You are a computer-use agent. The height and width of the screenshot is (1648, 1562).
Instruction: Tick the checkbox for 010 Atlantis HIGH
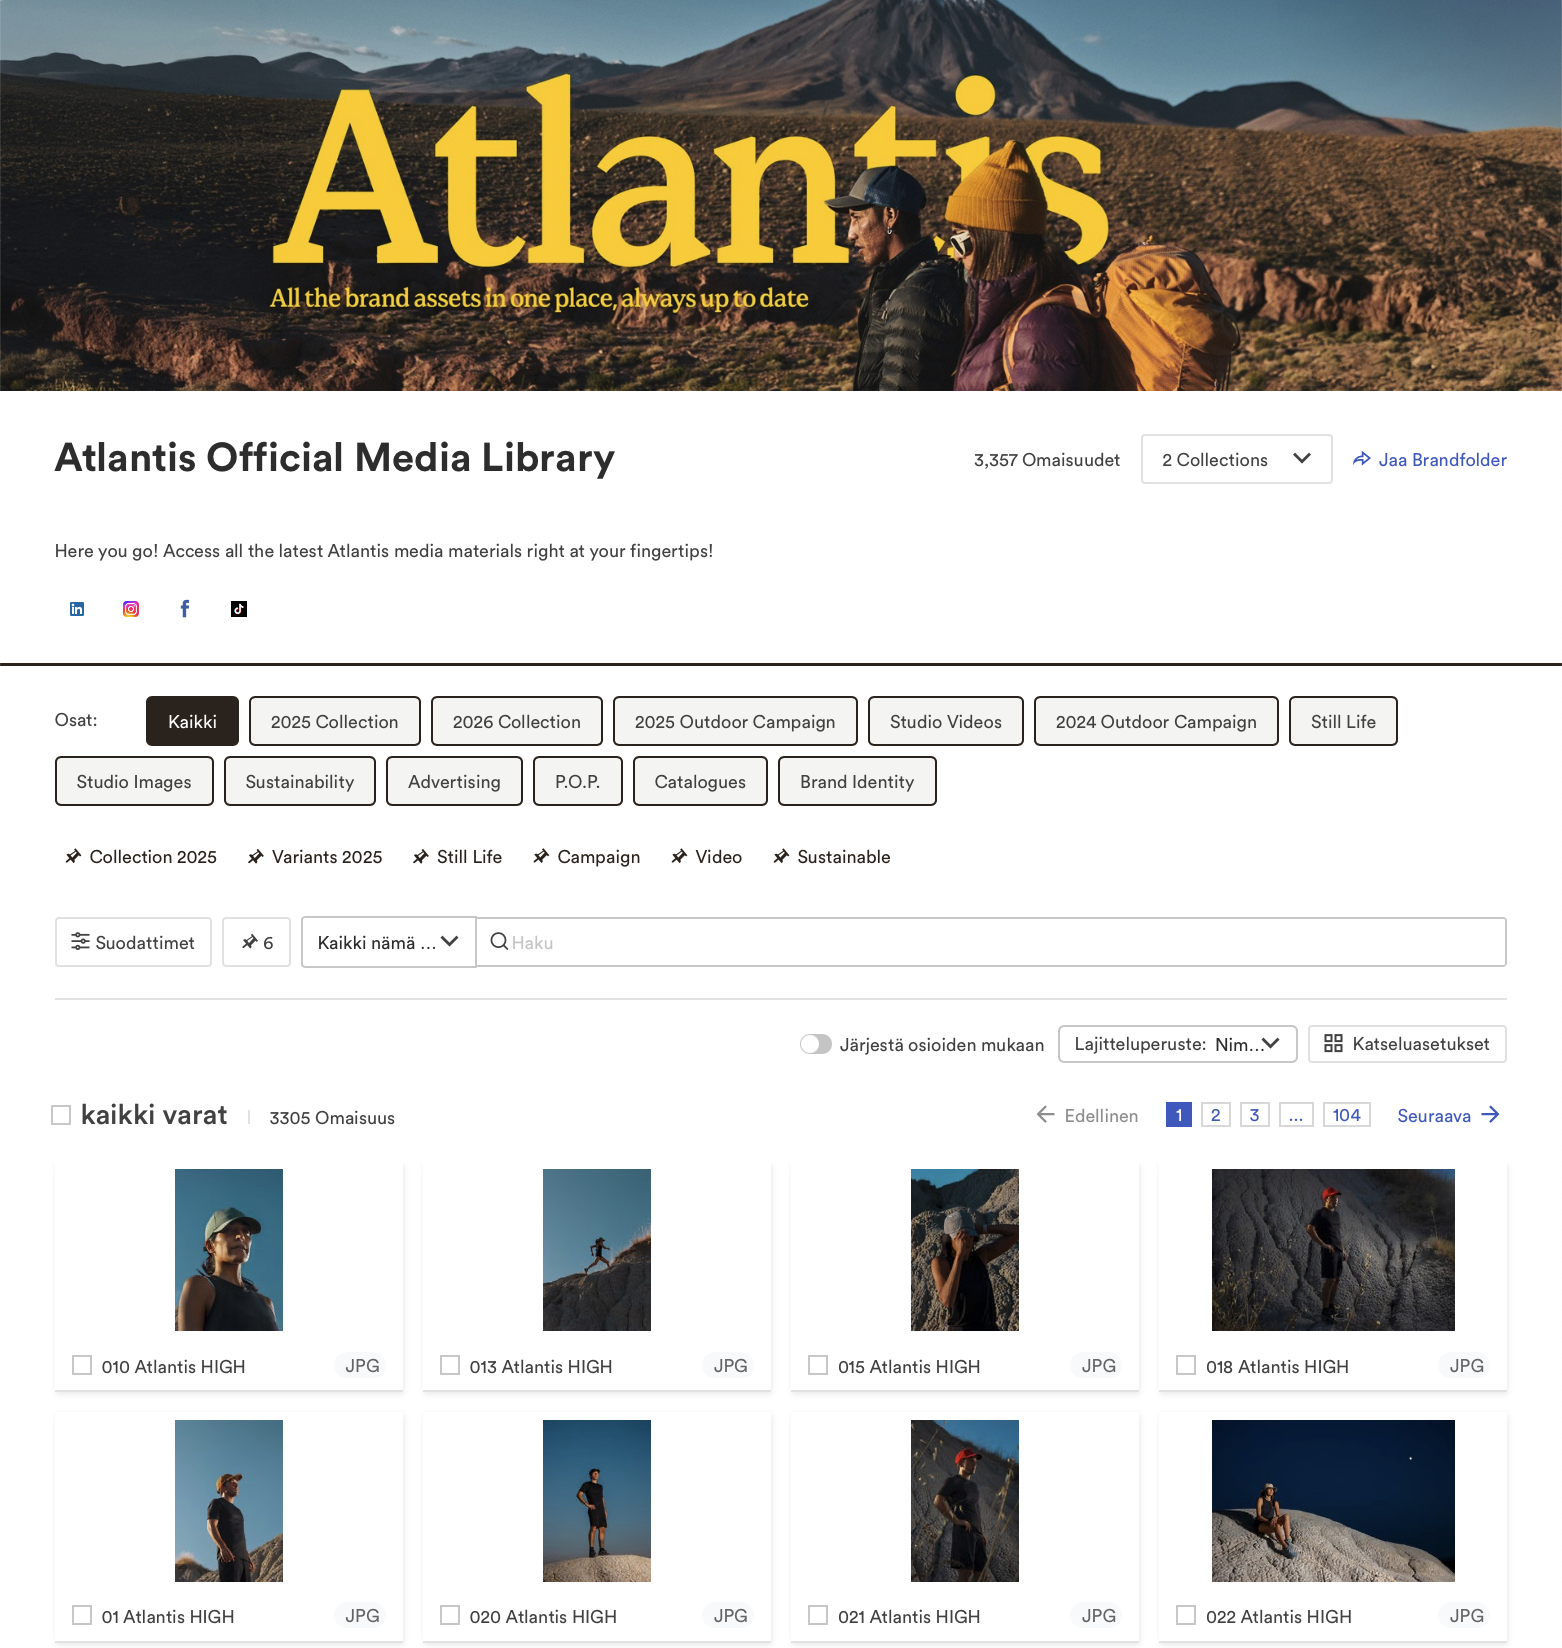[x=82, y=1365]
